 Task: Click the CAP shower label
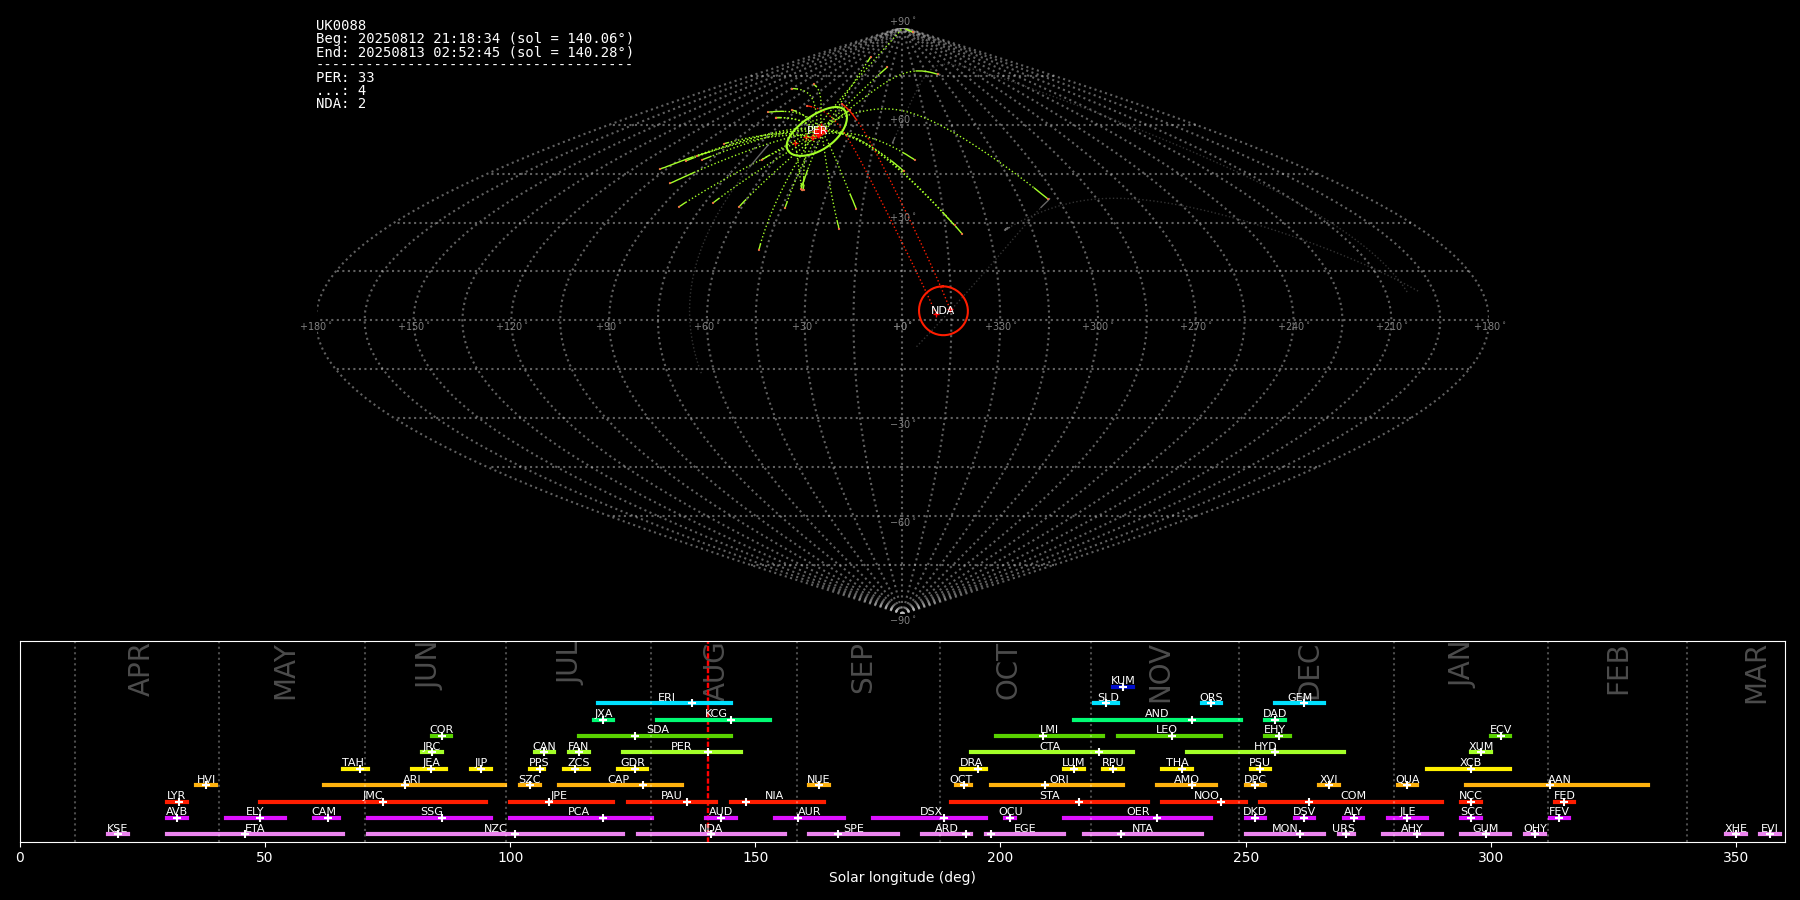point(619,780)
